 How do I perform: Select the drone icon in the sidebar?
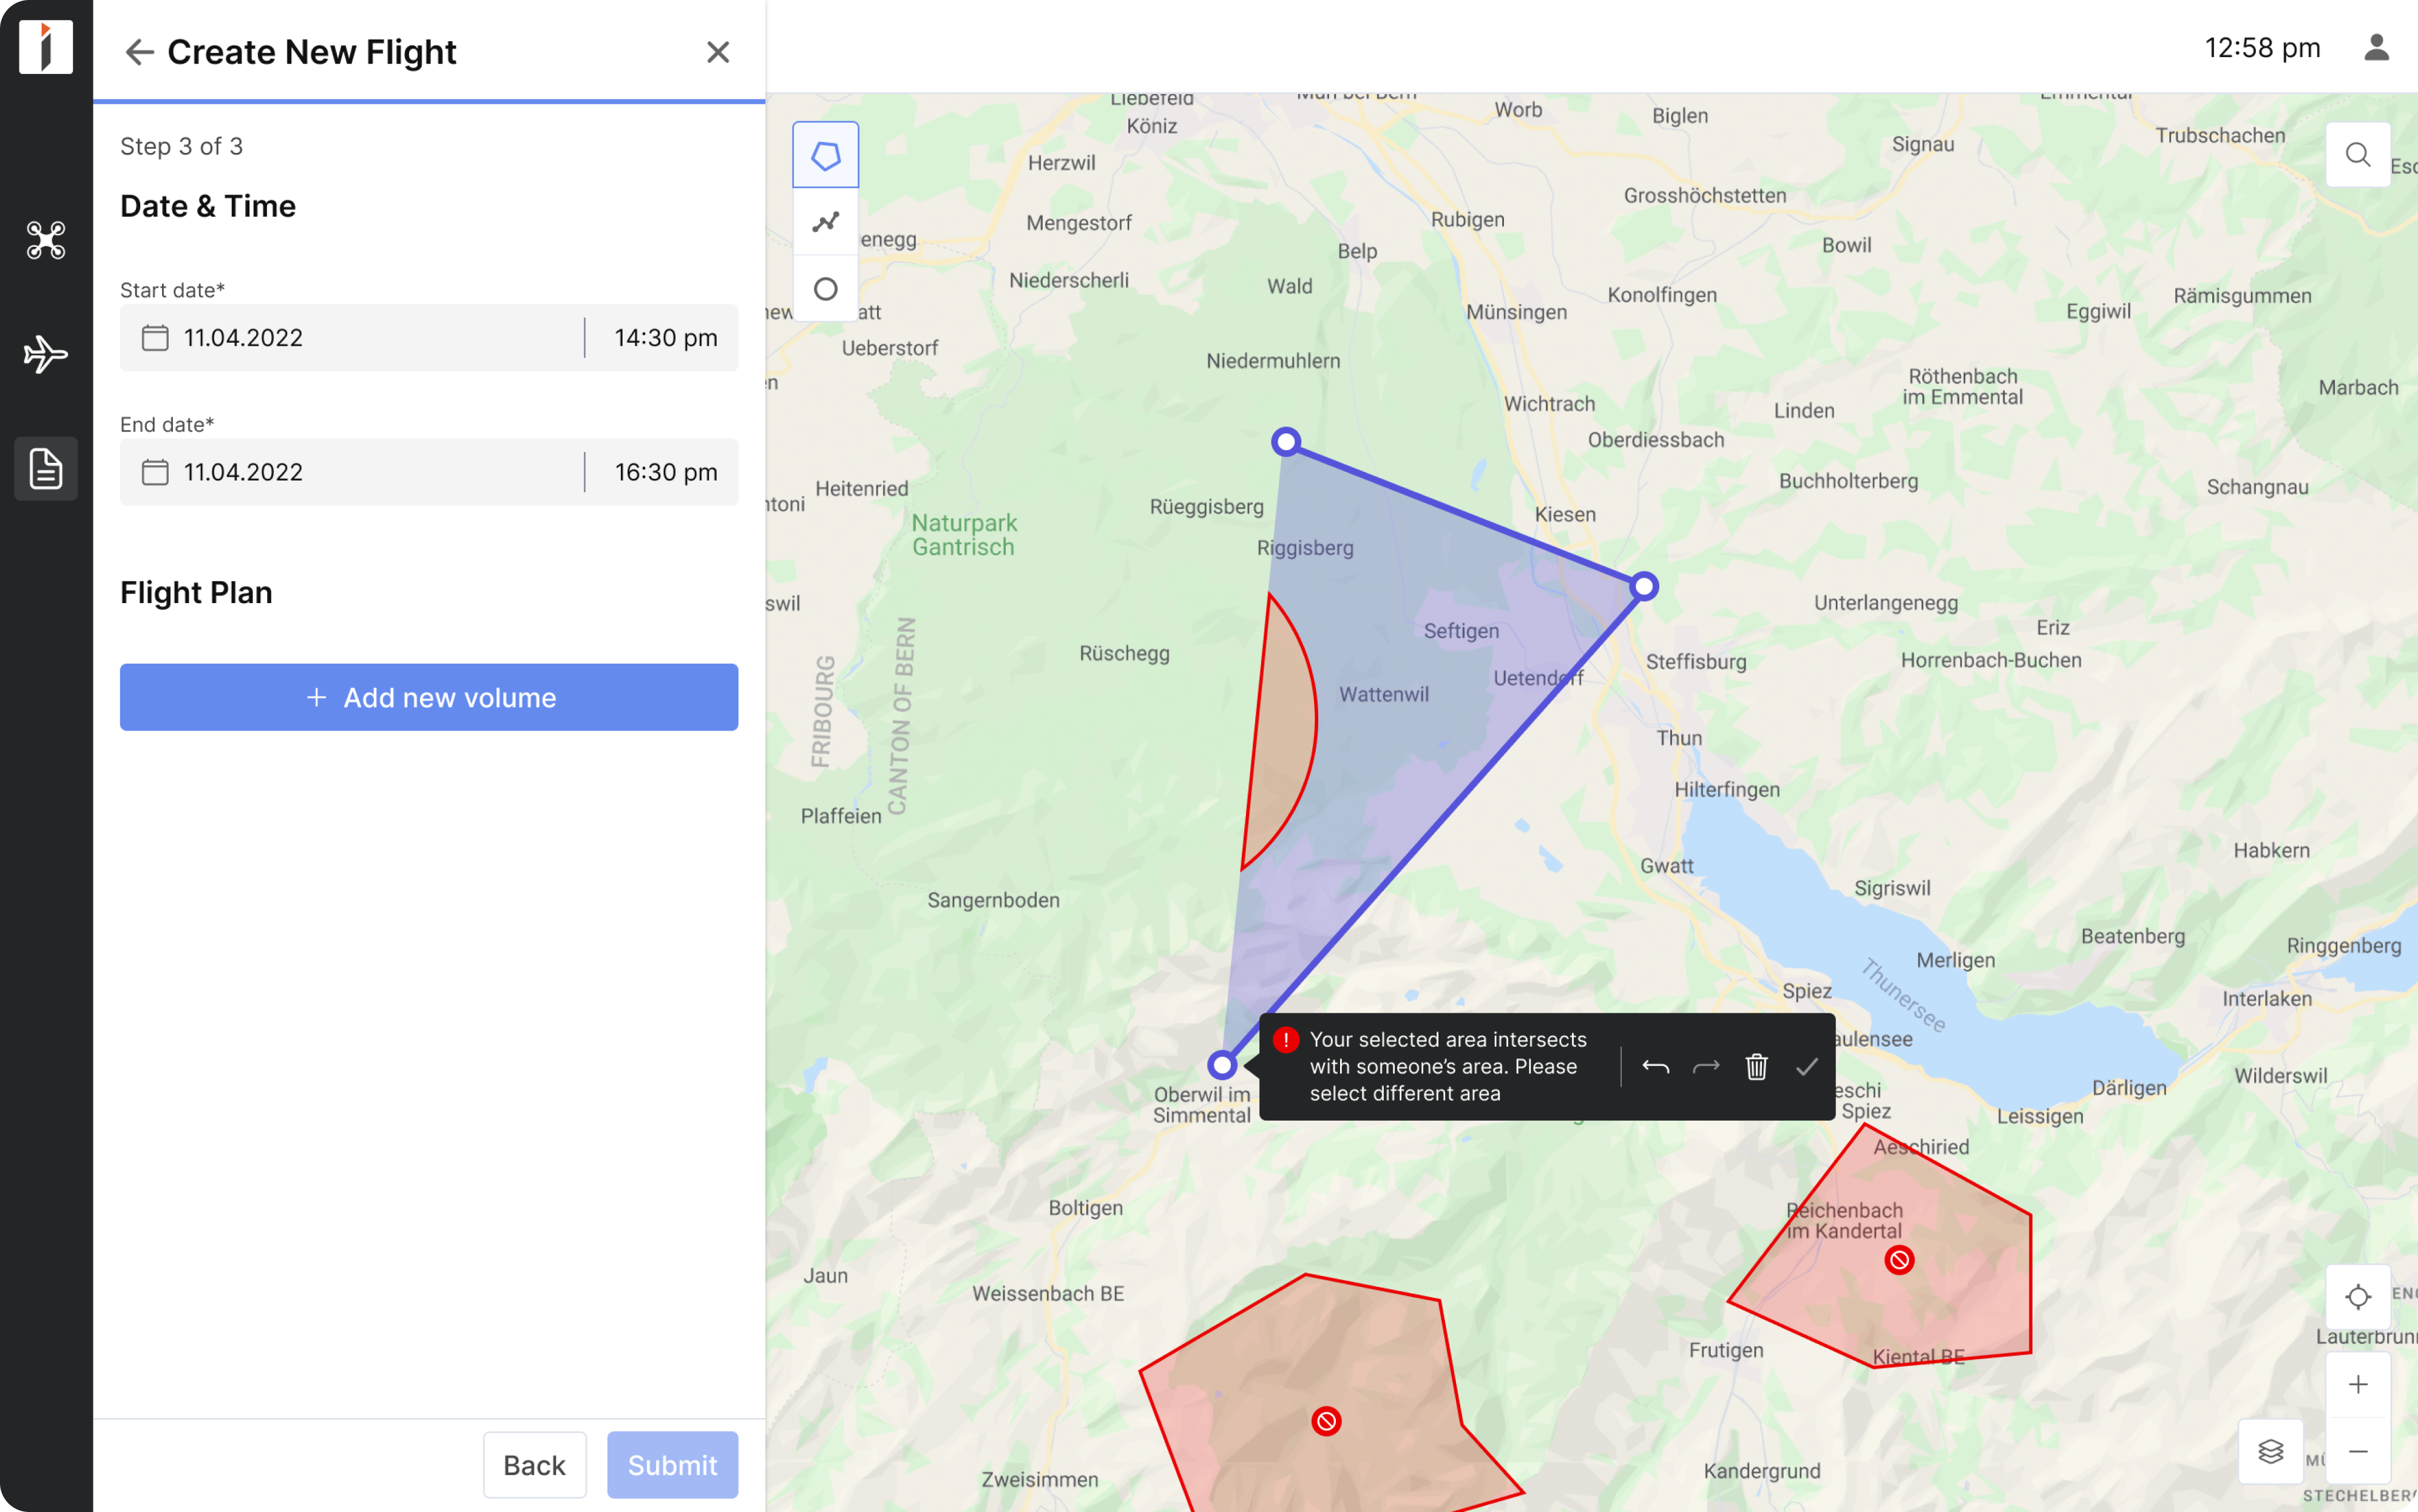point(45,240)
